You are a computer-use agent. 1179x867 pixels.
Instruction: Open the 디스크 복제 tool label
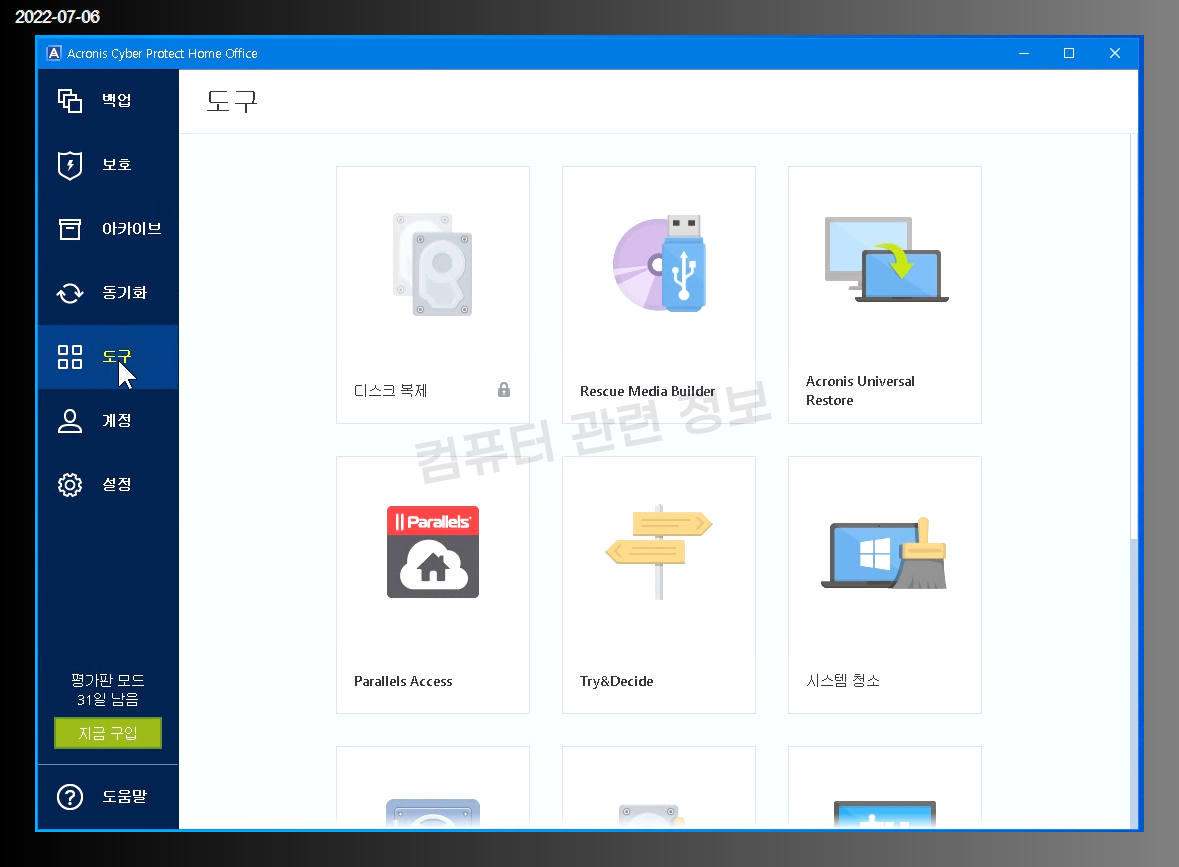390,390
